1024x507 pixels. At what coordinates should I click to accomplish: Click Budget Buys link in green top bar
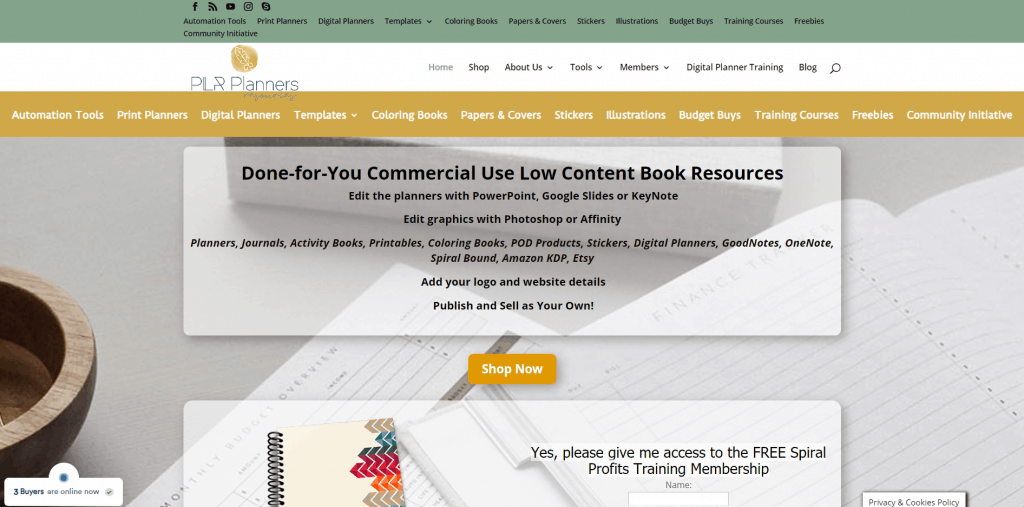click(691, 21)
